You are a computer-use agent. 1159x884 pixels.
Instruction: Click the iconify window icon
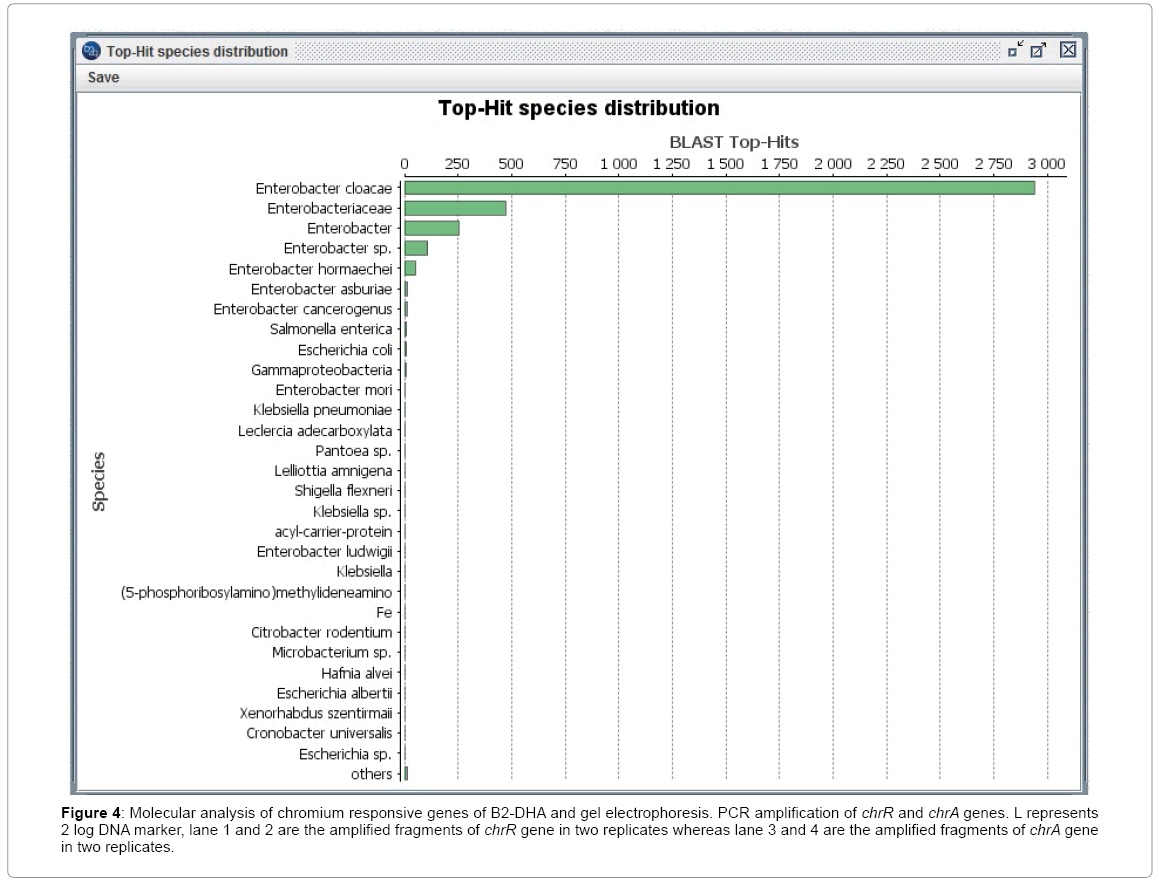1016,49
